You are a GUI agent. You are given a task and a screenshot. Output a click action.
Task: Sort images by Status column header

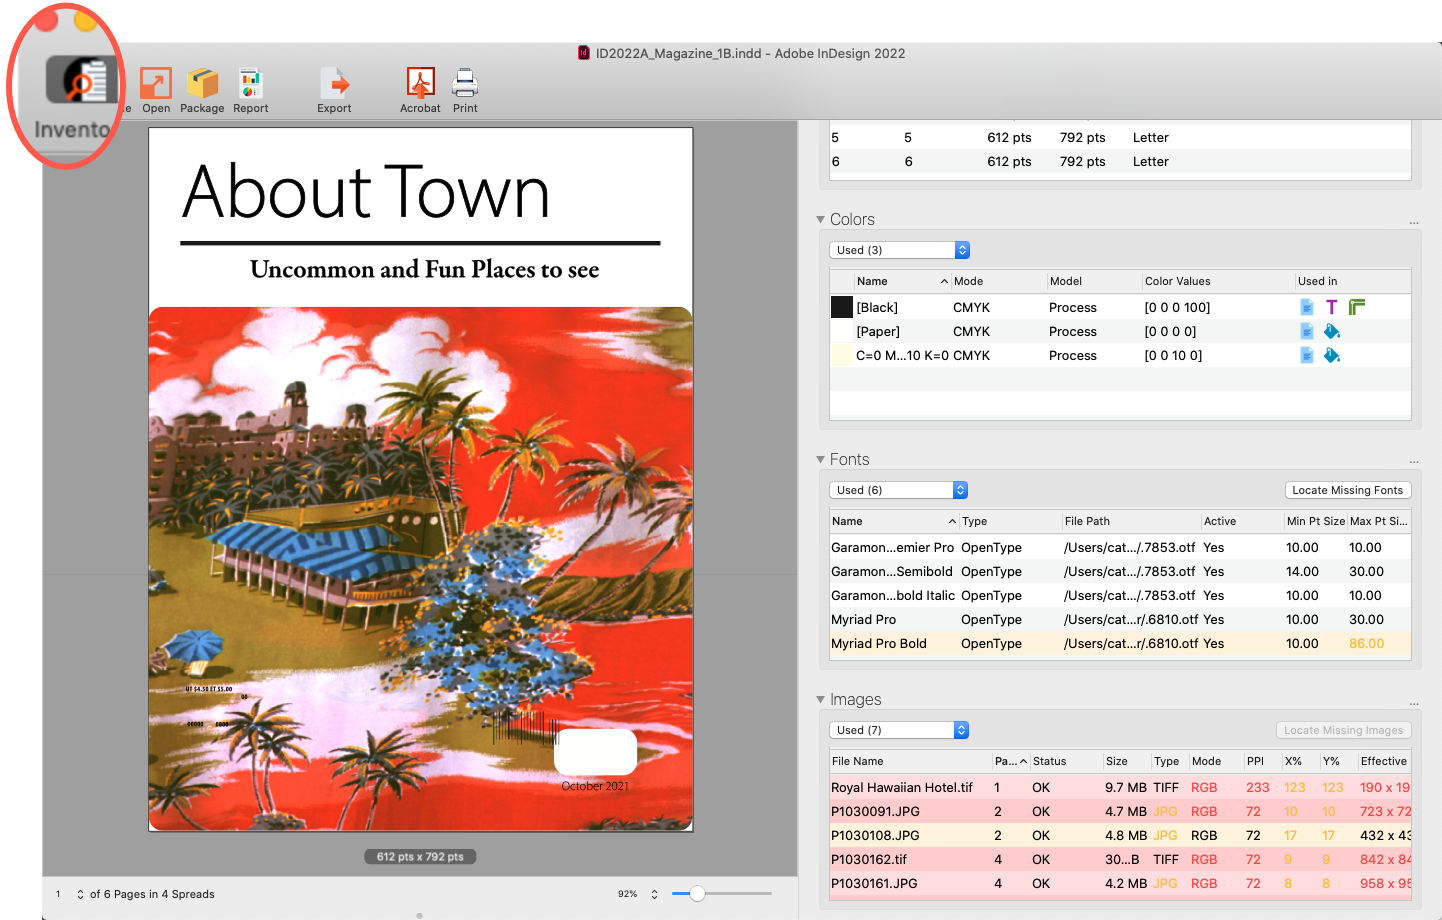click(1066, 761)
